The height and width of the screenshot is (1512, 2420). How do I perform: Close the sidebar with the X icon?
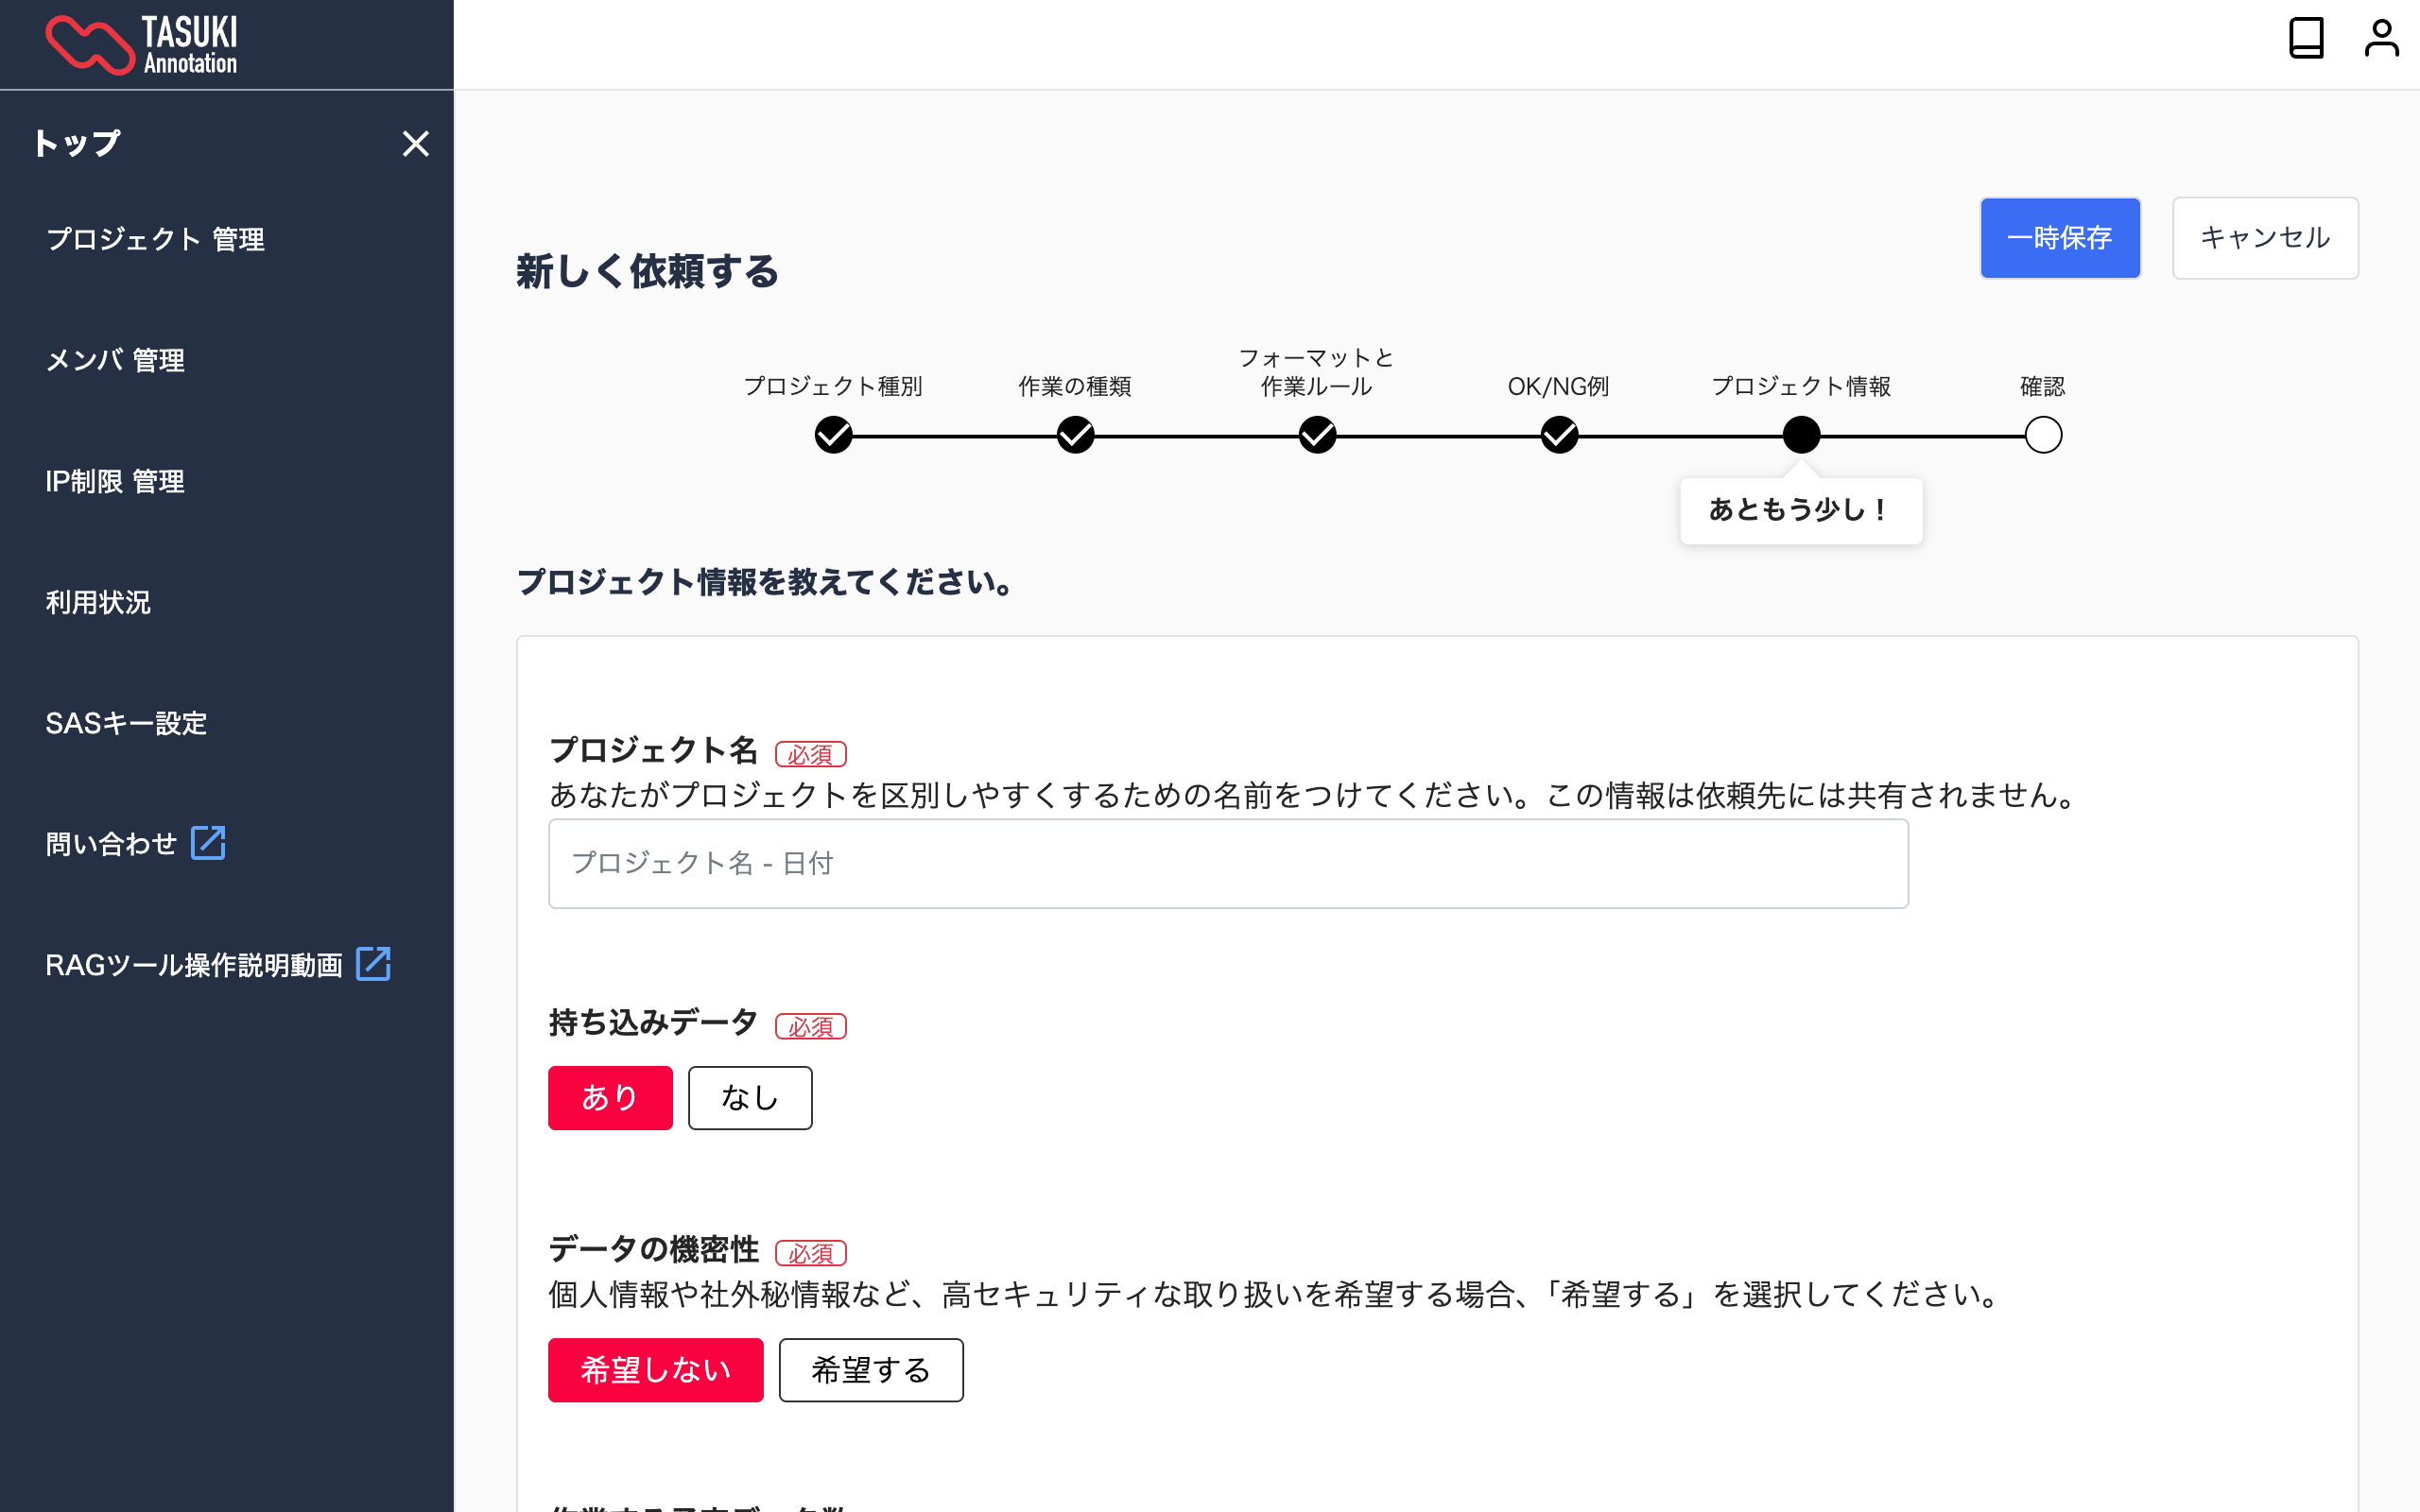point(415,144)
